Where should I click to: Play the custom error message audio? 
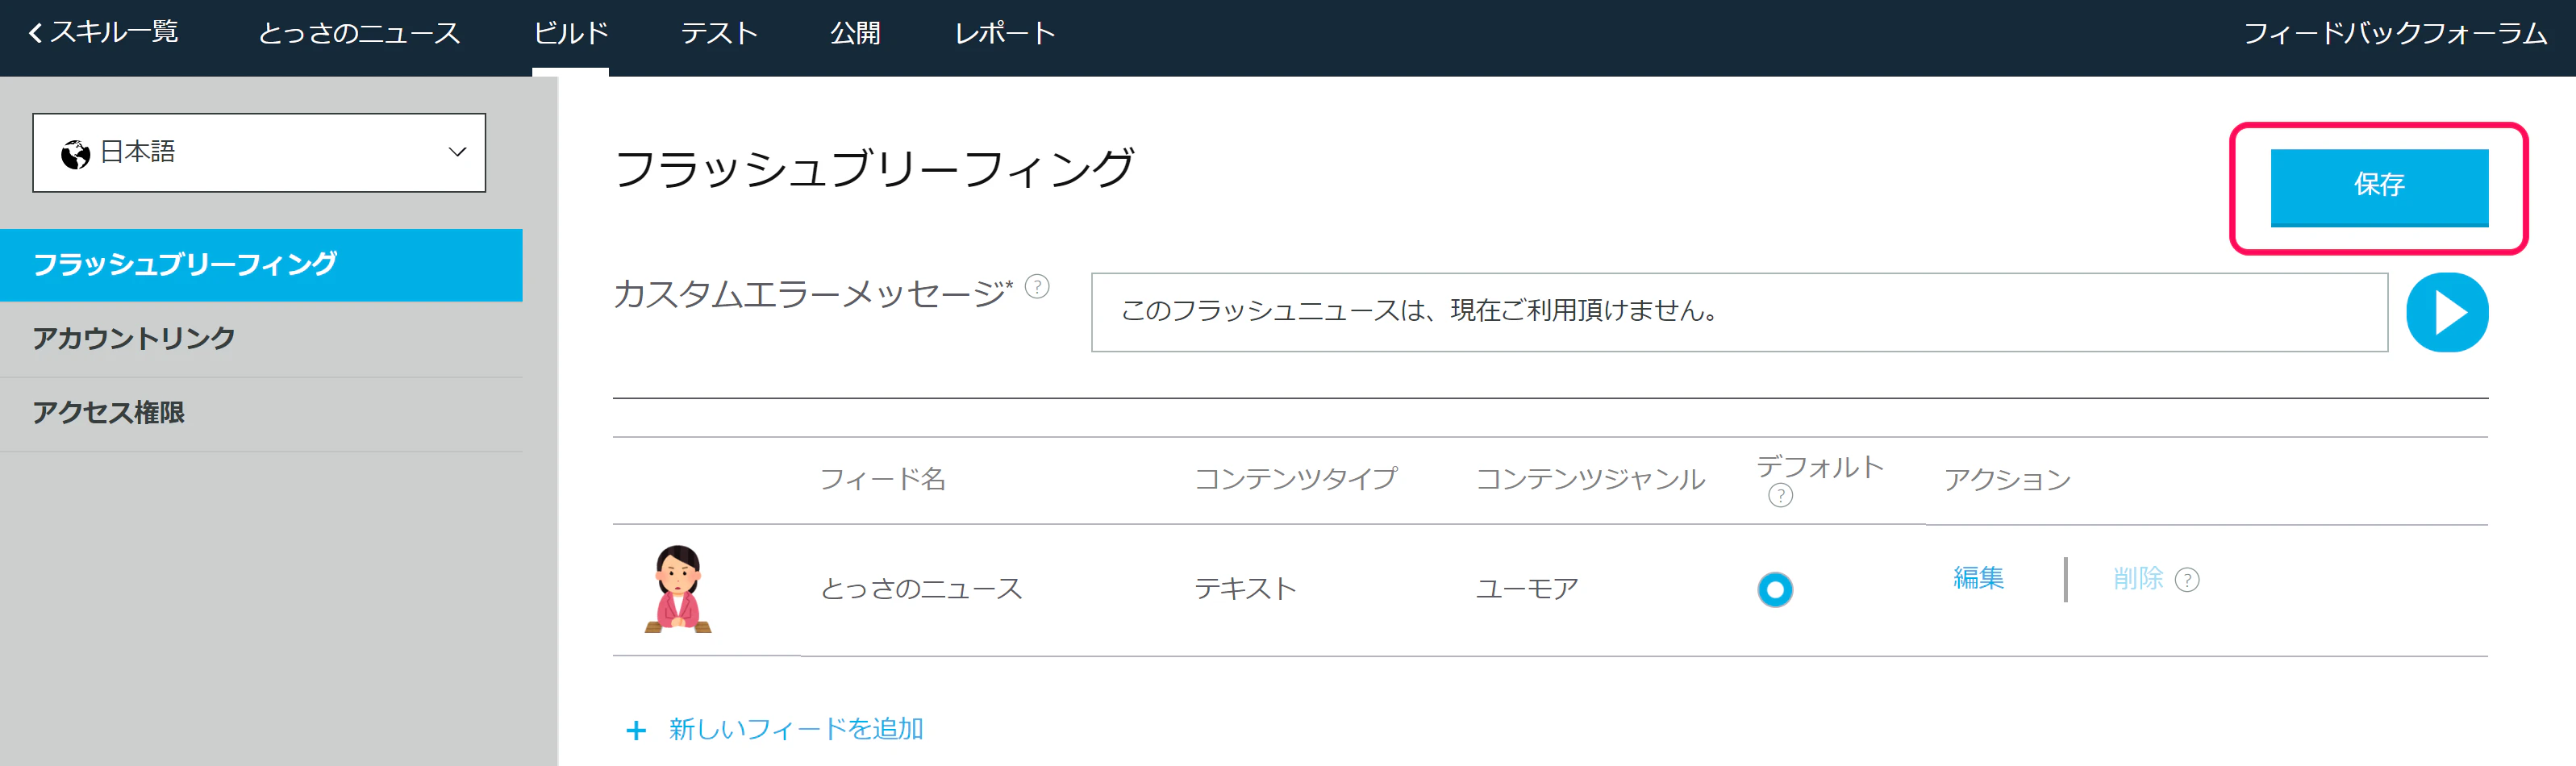pyautogui.click(x=2446, y=312)
